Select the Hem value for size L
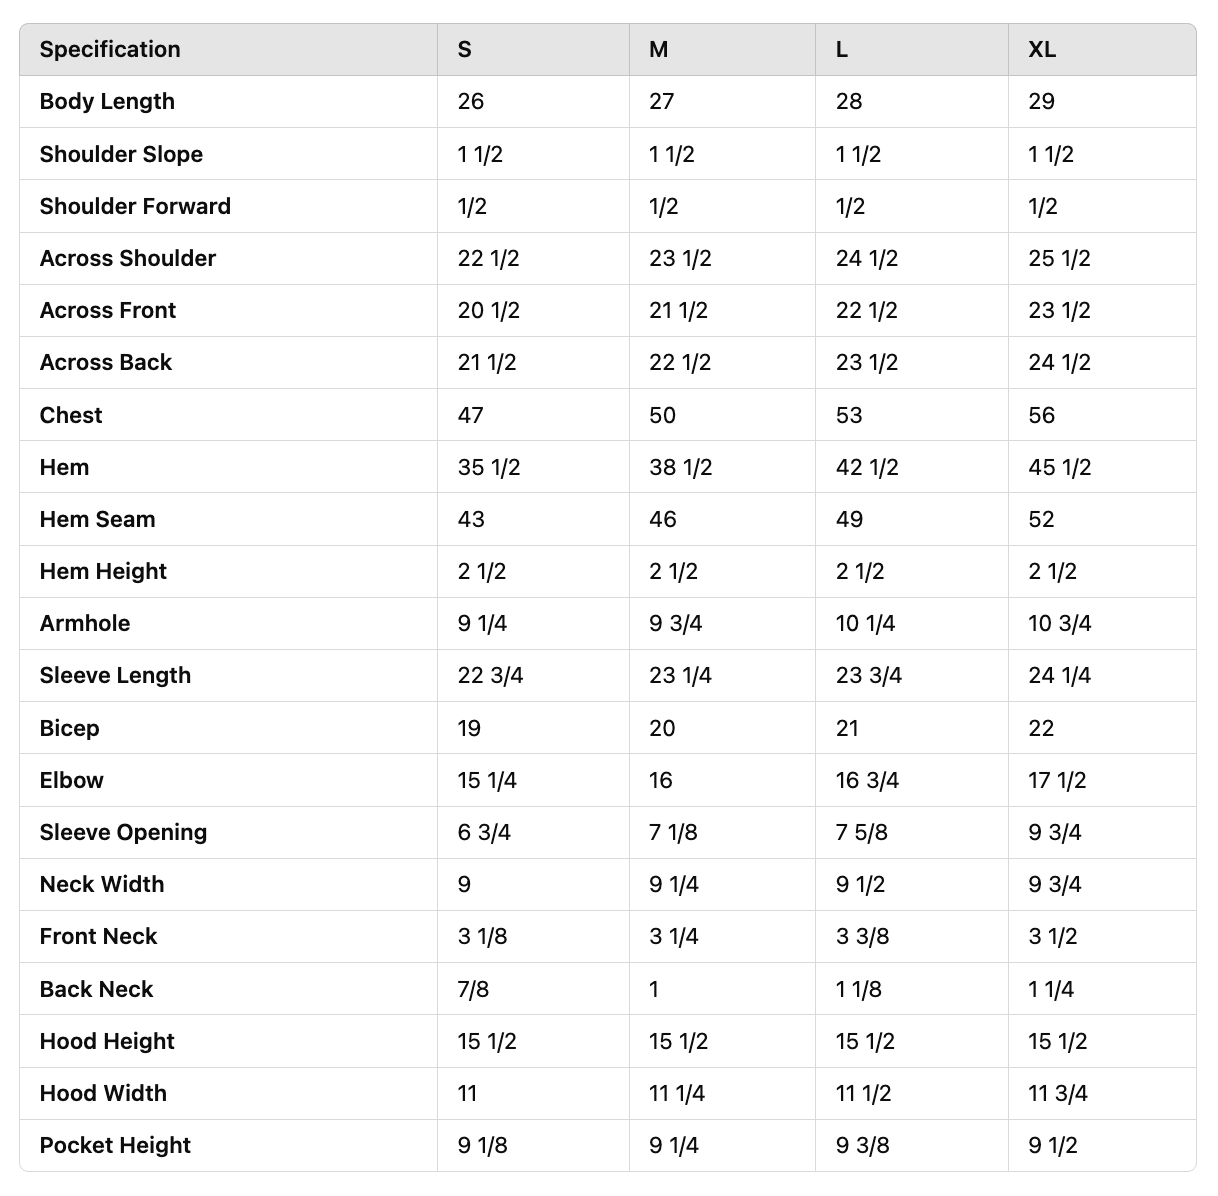The width and height of the screenshot is (1218, 1196). coord(867,467)
